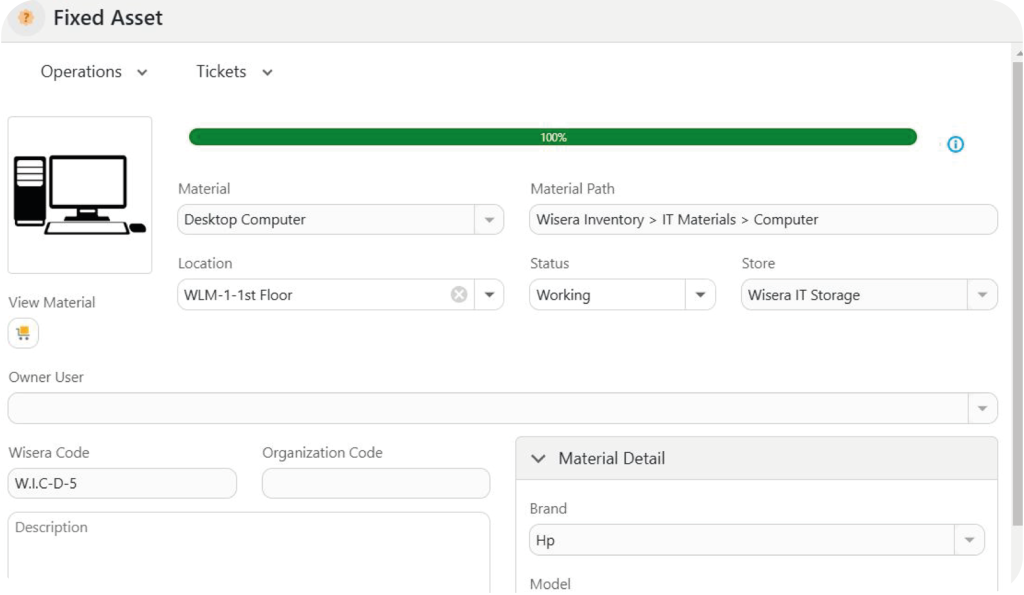Open the Store dropdown arrow

click(982, 295)
